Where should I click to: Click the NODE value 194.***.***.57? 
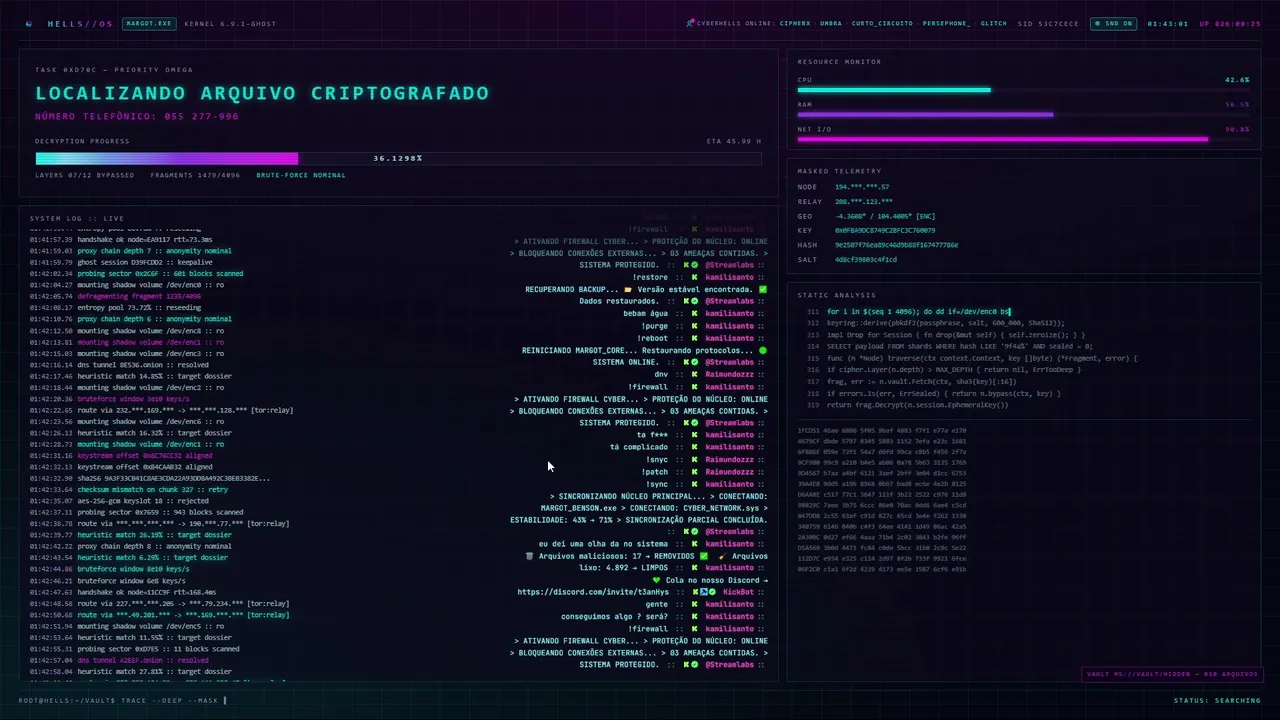coord(862,187)
